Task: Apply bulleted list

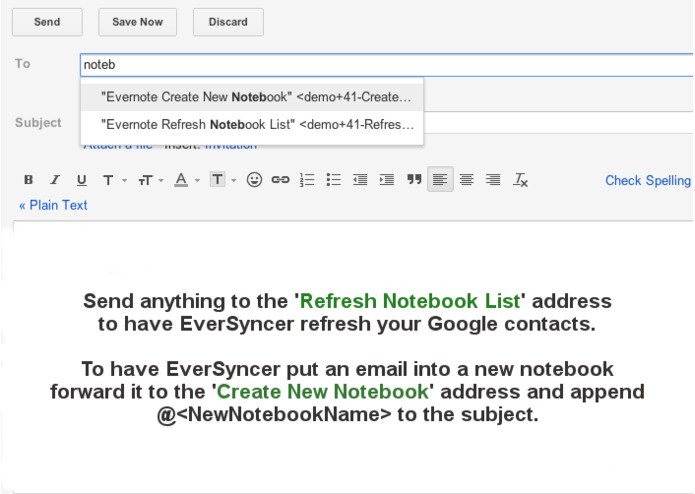Action: coord(333,179)
